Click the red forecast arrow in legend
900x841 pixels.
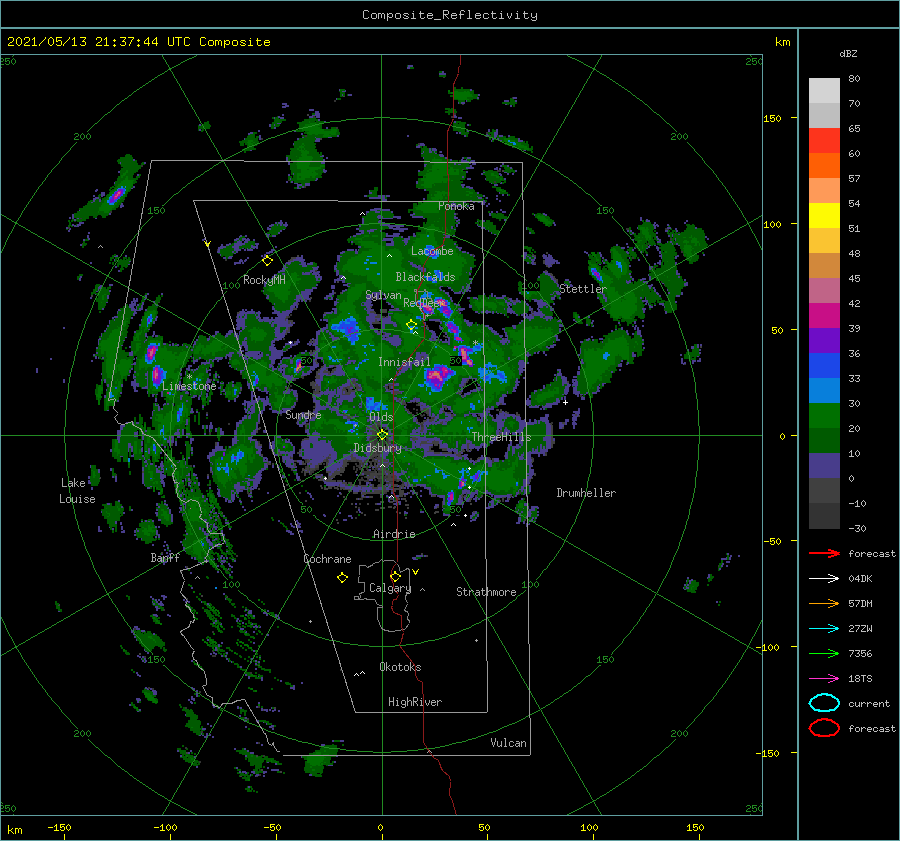824,553
